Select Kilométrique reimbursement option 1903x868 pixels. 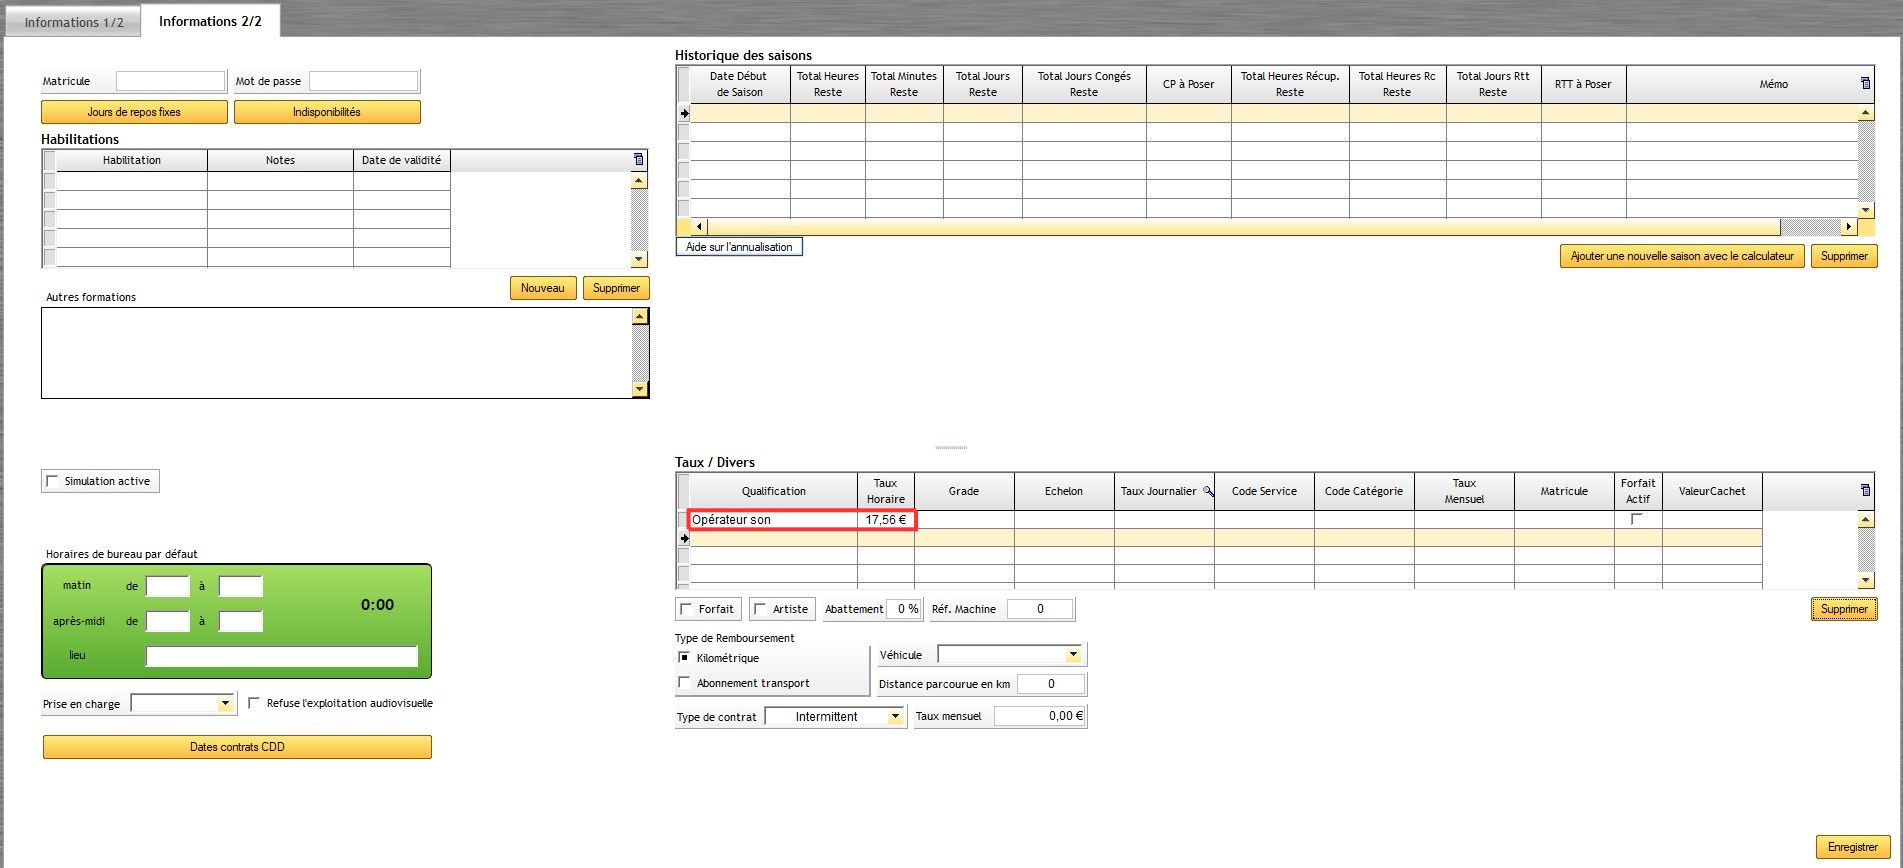pyautogui.click(x=684, y=658)
